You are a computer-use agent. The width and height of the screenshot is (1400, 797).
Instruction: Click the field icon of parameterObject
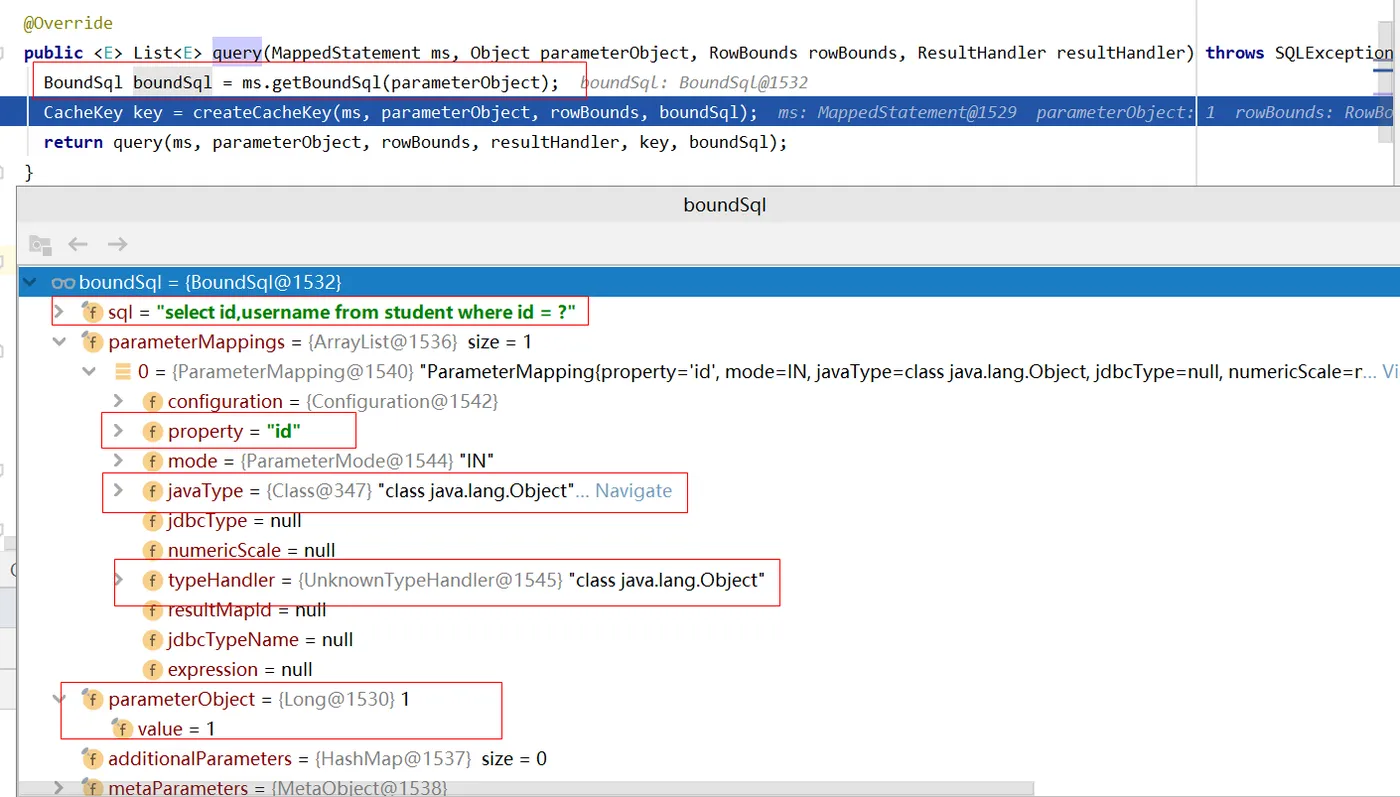(x=92, y=699)
